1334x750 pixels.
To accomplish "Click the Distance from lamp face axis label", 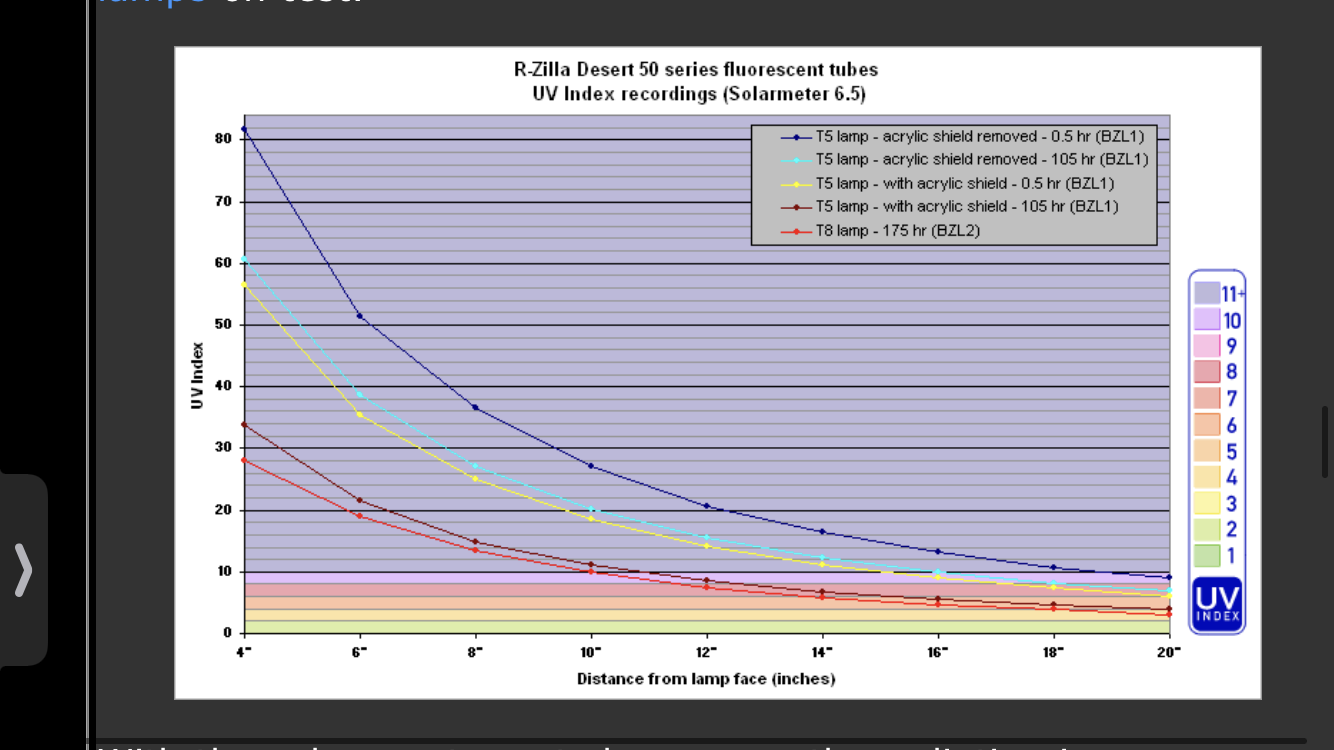I will point(705,679).
